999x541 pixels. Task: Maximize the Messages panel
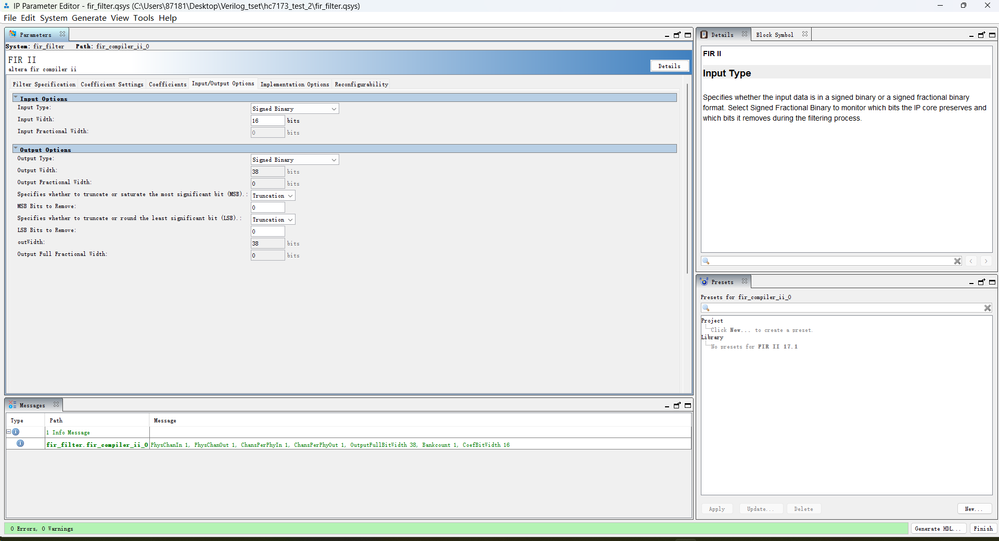click(688, 405)
